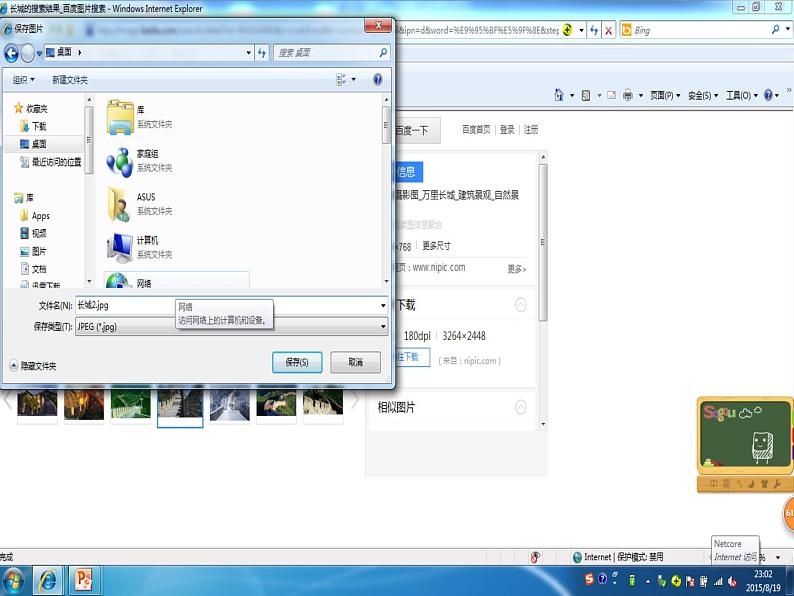The width and height of the screenshot is (794, 596).
Task: Click the 注册 link
Action: pyautogui.click(x=531, y=130)
